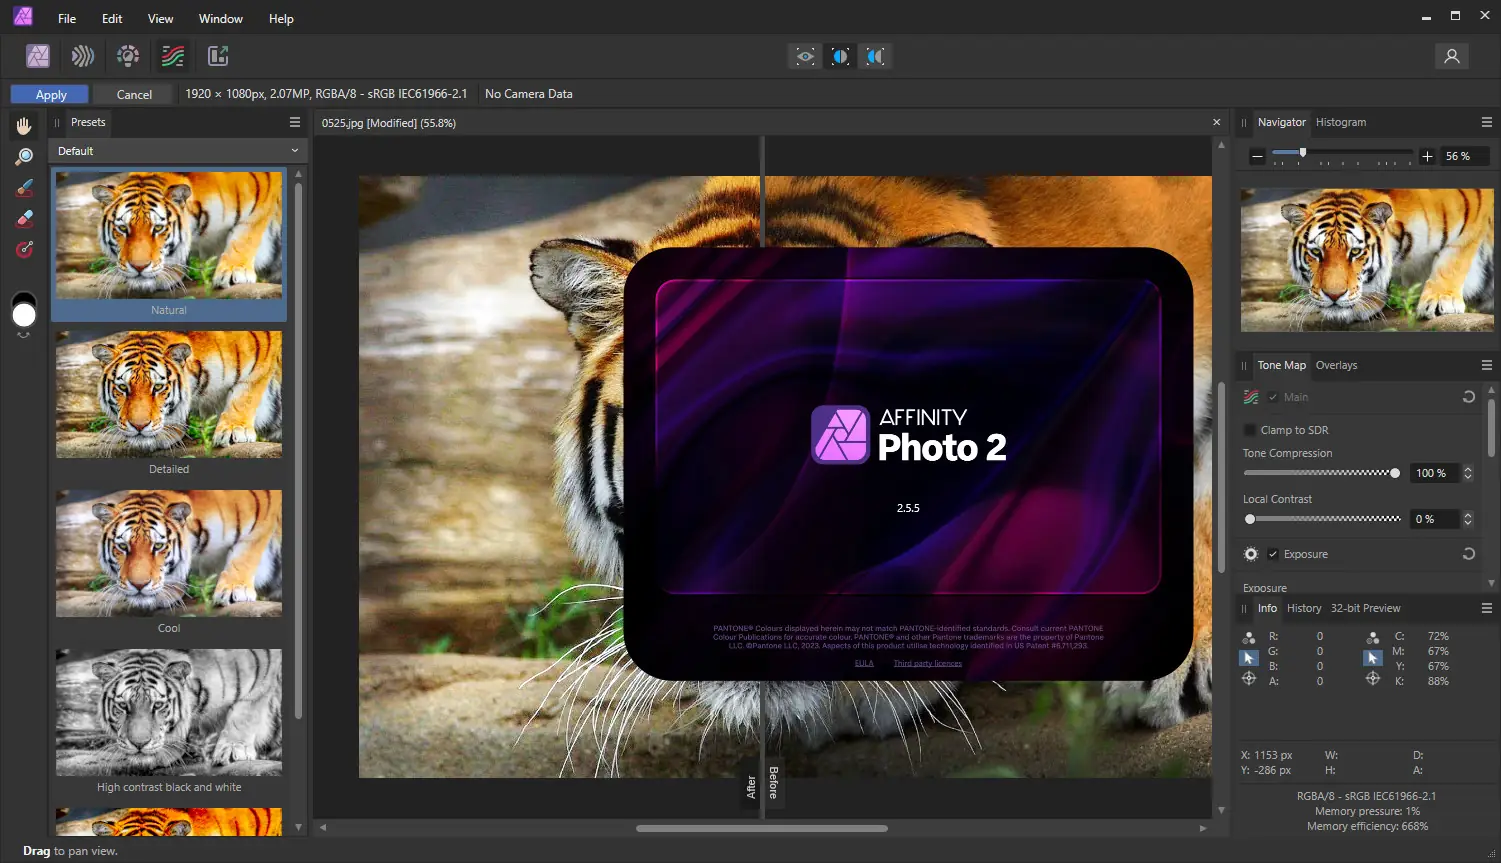Click the Tone Compression 100 % field

(1436, 473)
